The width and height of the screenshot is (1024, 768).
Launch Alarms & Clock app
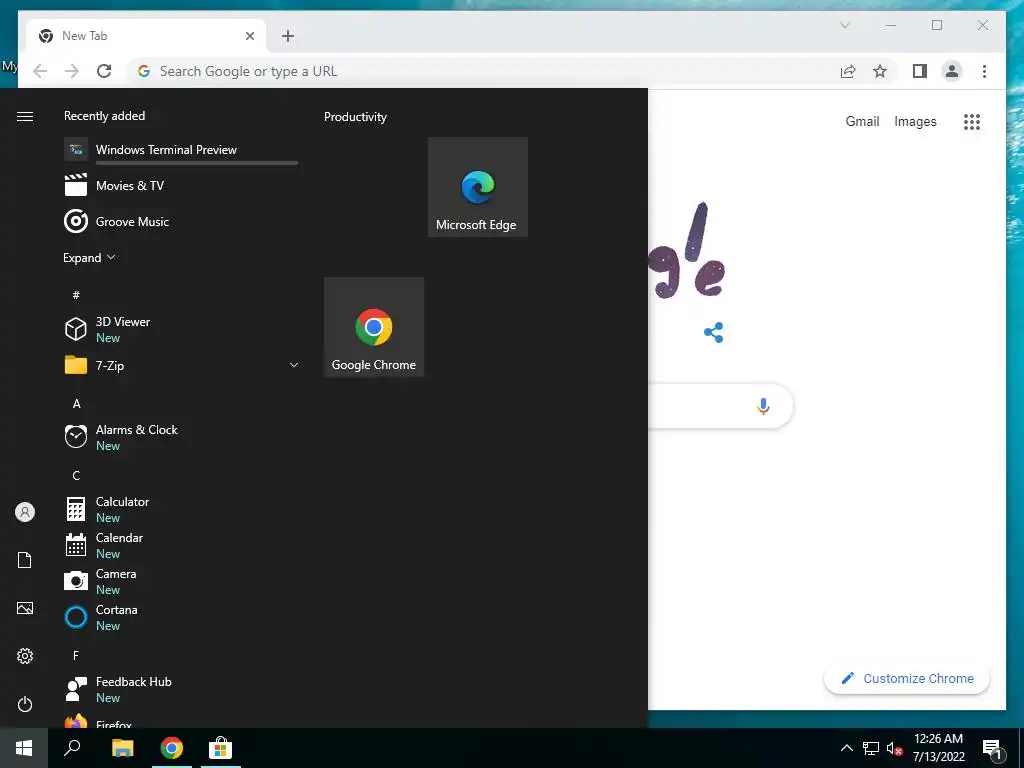(x=181, y=437)
